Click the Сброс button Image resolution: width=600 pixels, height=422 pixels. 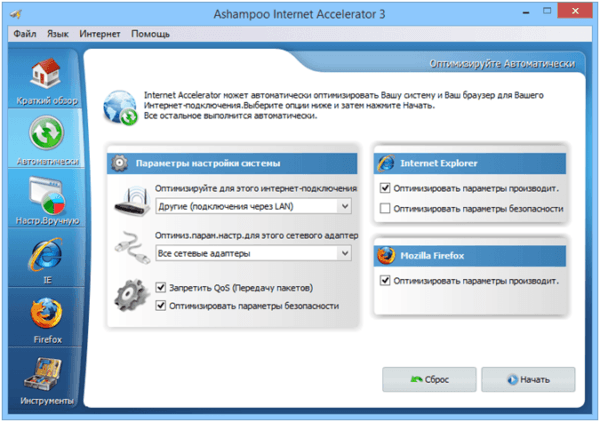tap(429, 380)
